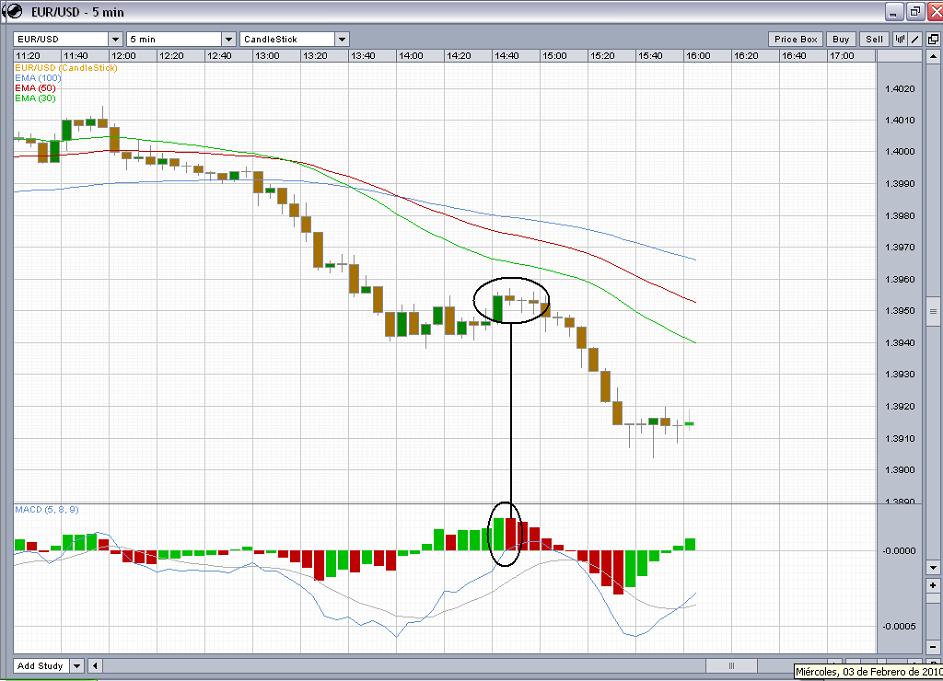Select the draw trend line tool
This screenshot has width=943, height=681.
[914, 39]
